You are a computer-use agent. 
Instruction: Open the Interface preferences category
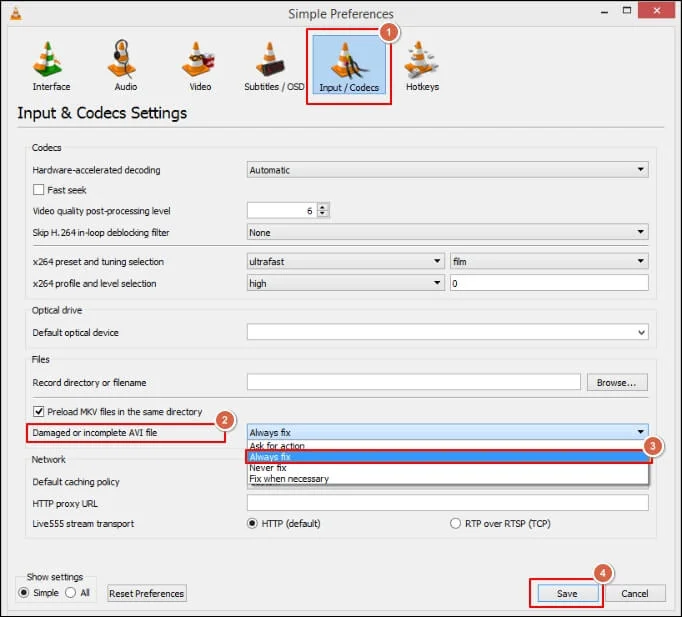[x=51, y=66]
